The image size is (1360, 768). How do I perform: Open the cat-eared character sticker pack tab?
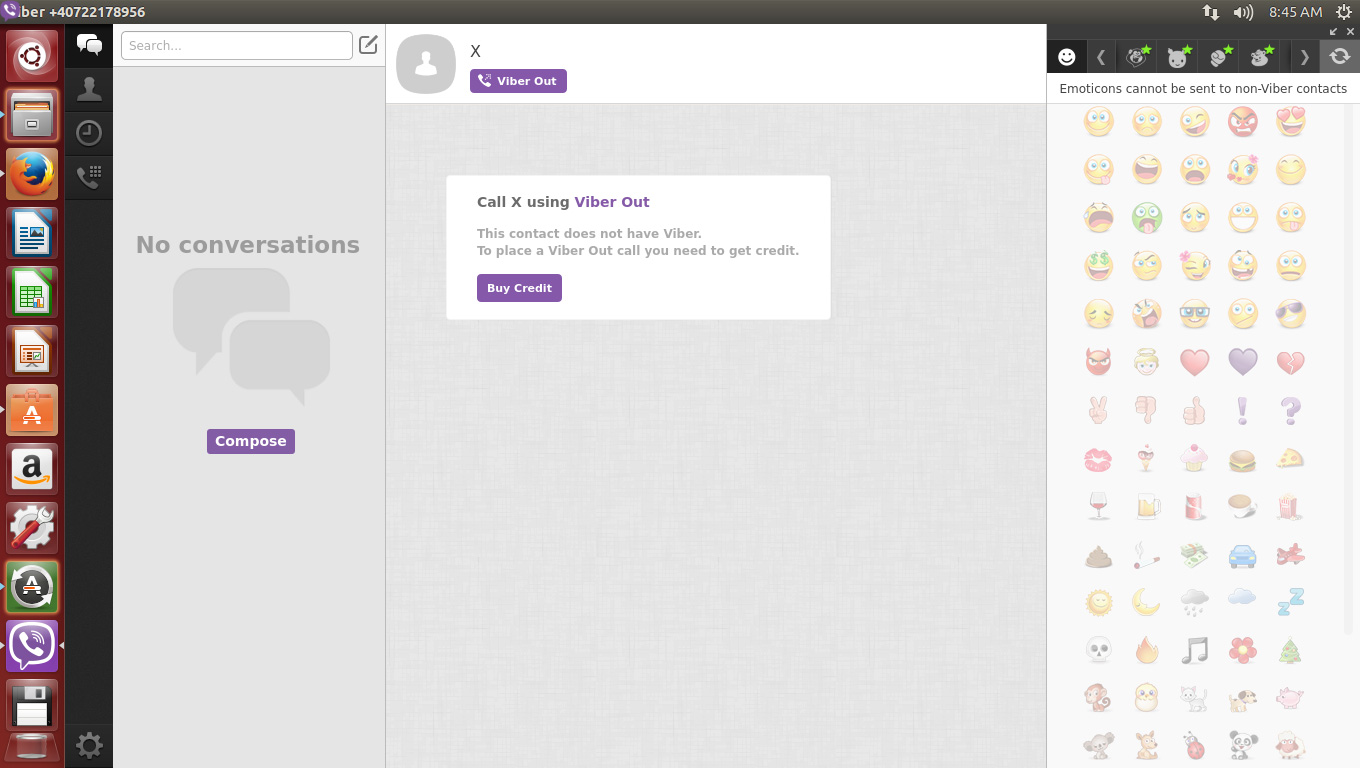[x=1178, y=57]
